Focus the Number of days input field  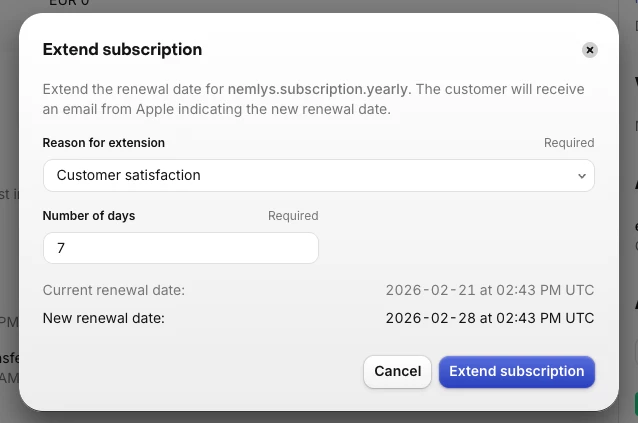180,247
